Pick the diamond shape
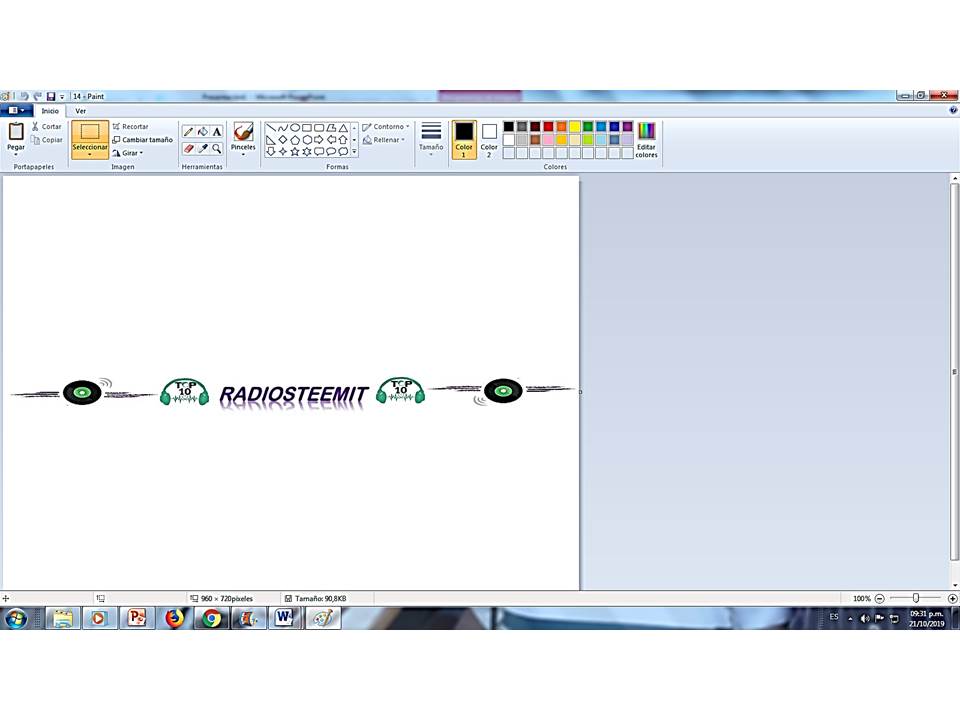Image resolution: width=960 pixels, height=720 pixels. pos(282,140)
